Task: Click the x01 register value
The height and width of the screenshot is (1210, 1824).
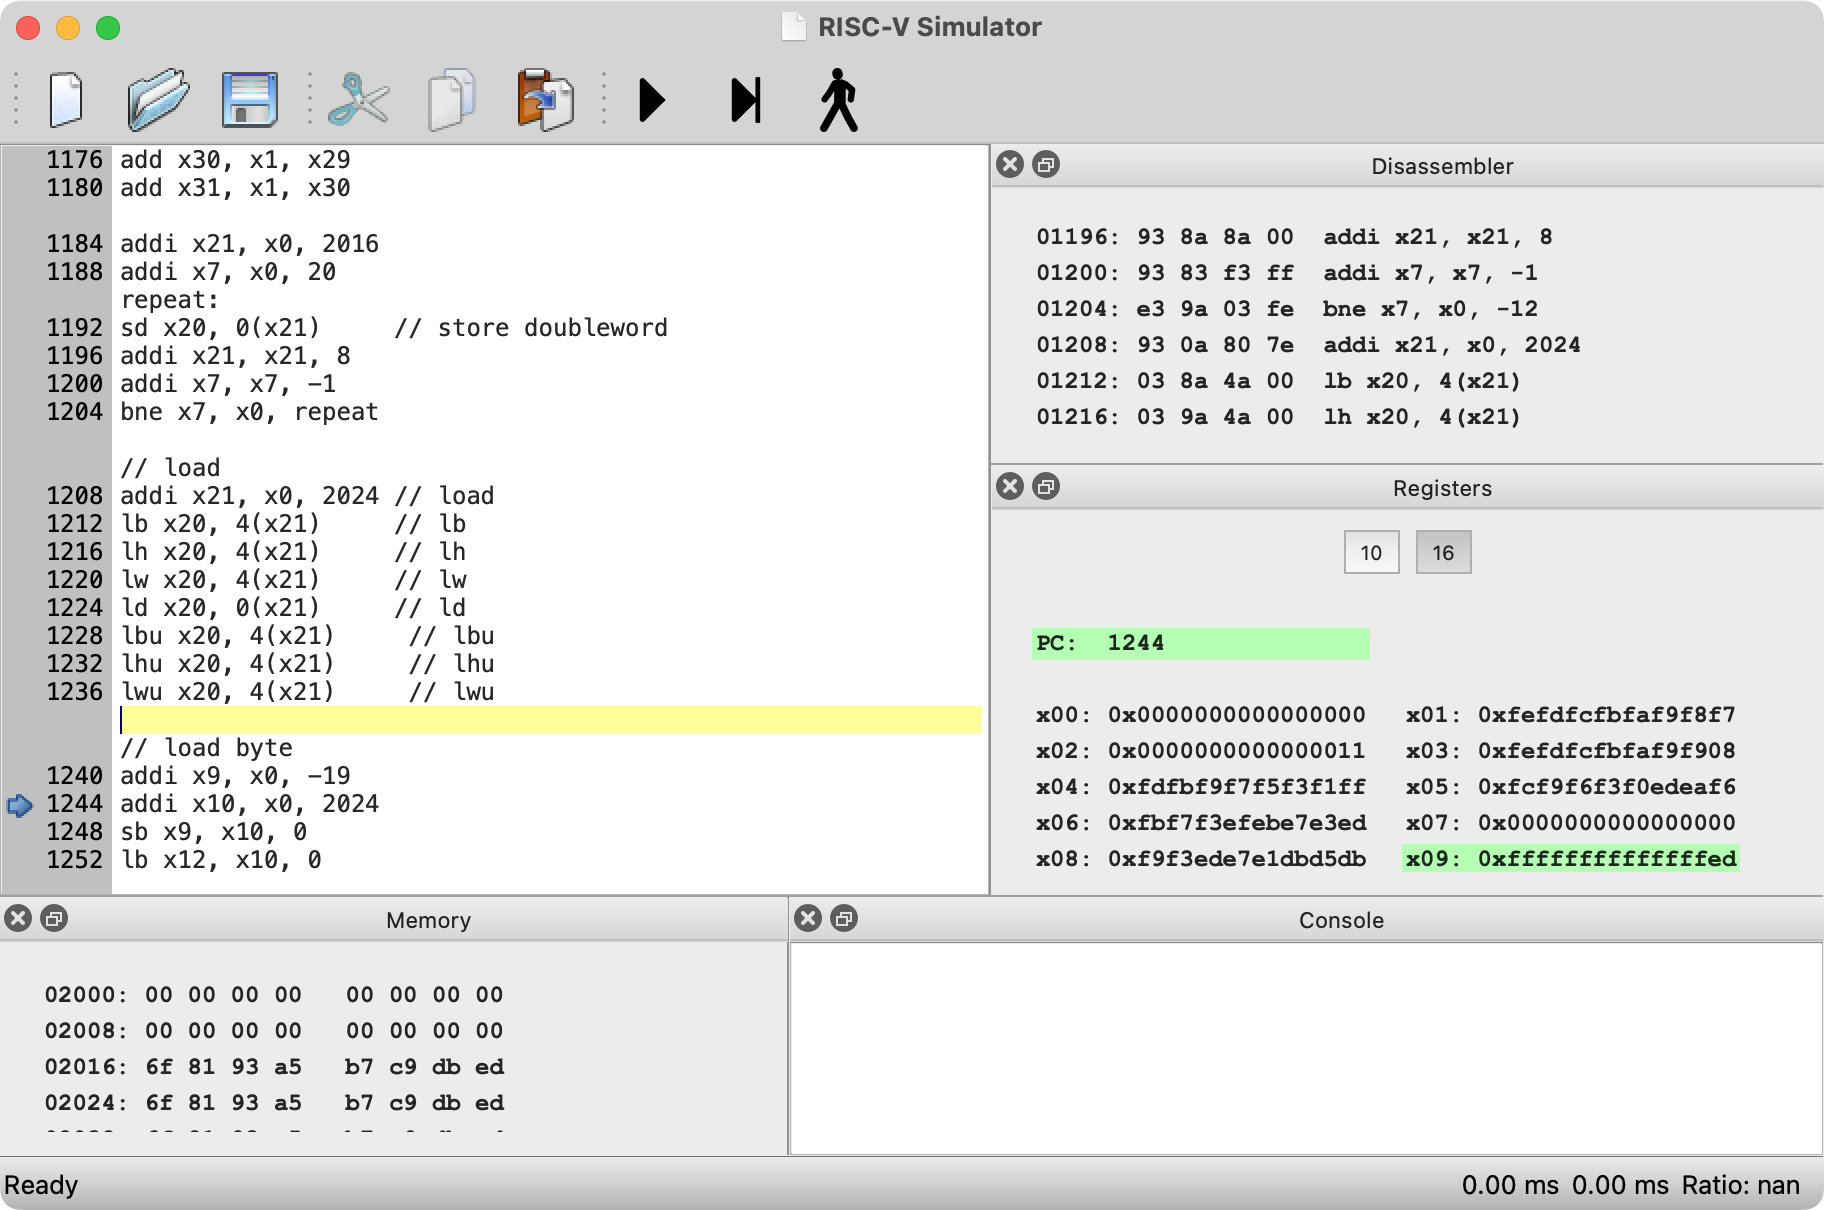Action: 1607,715
